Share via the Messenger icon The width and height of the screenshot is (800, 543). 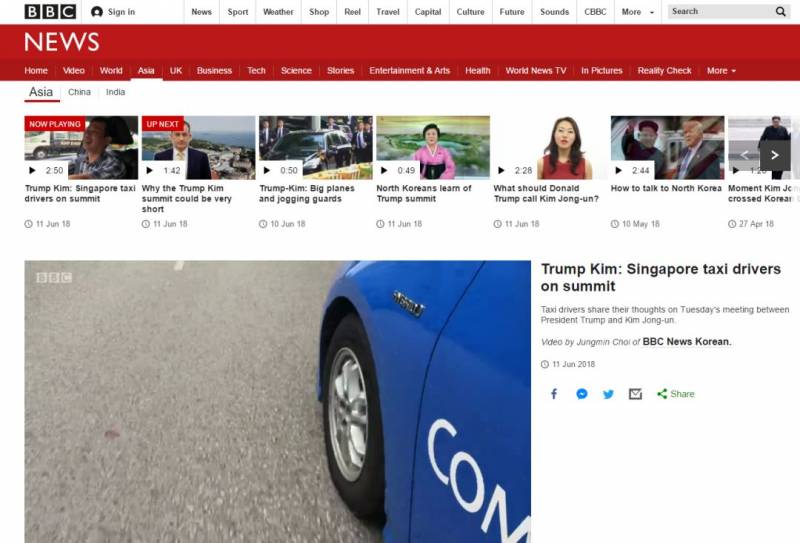pyautogui.click(x=581, y=394)
